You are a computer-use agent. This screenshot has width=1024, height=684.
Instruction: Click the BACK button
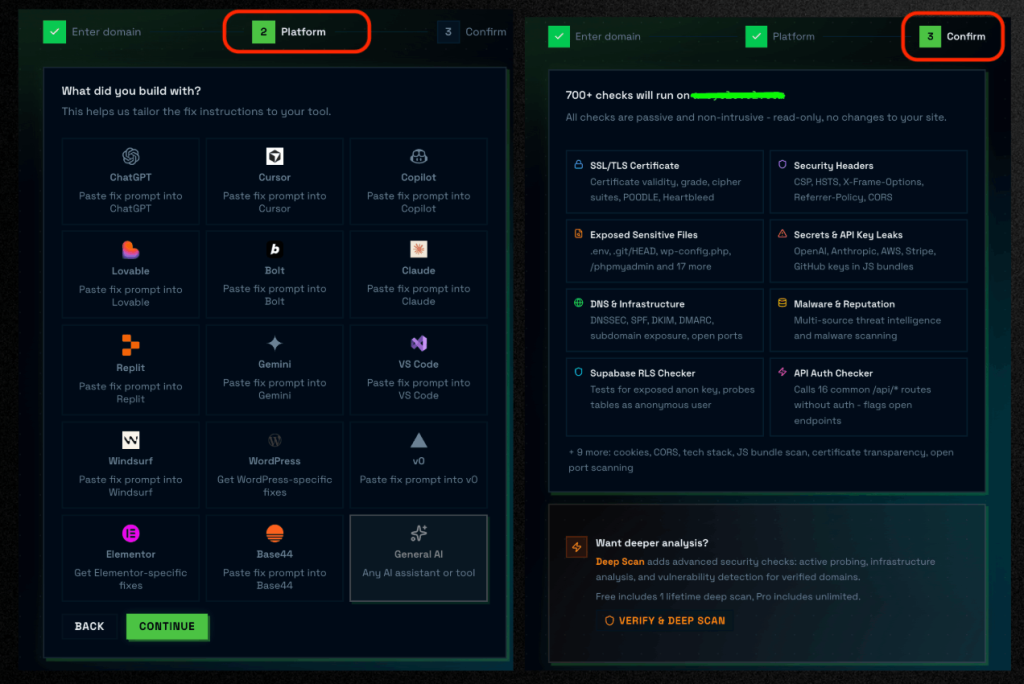(89, 626)
